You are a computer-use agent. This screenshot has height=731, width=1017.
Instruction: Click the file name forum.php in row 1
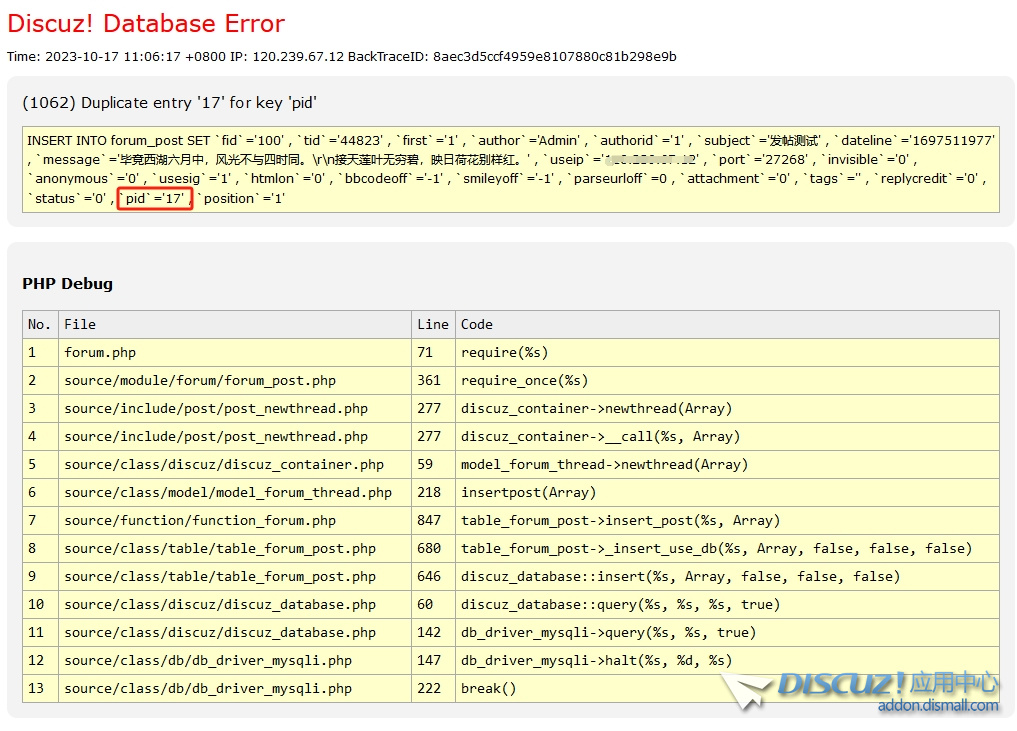point(100,352)
